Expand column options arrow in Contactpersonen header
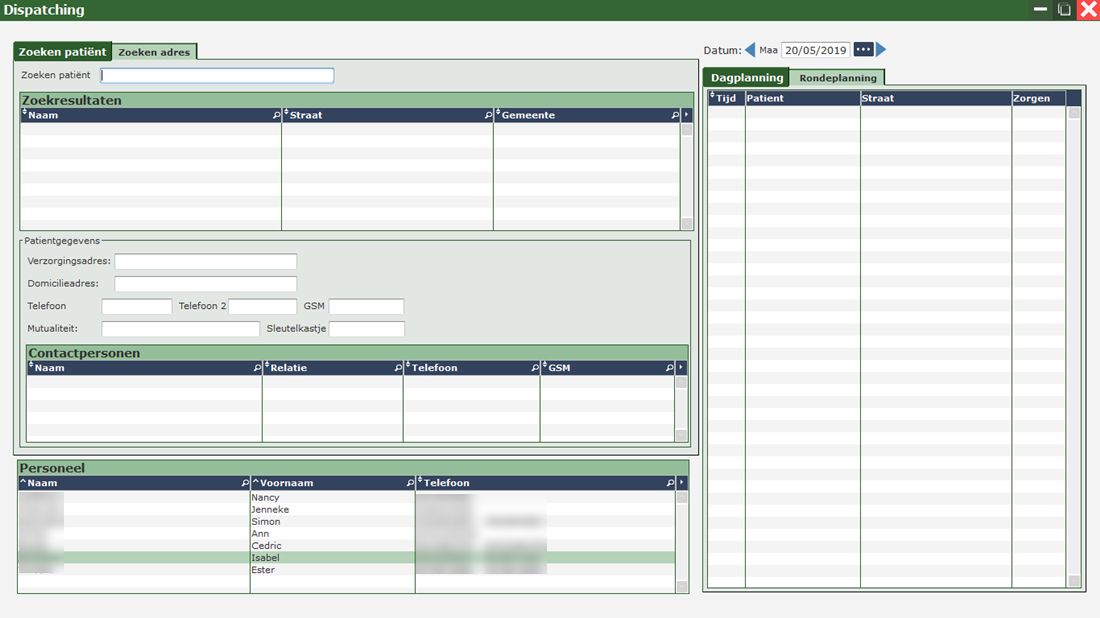1100x618 pixels. (x=681, y=369)
